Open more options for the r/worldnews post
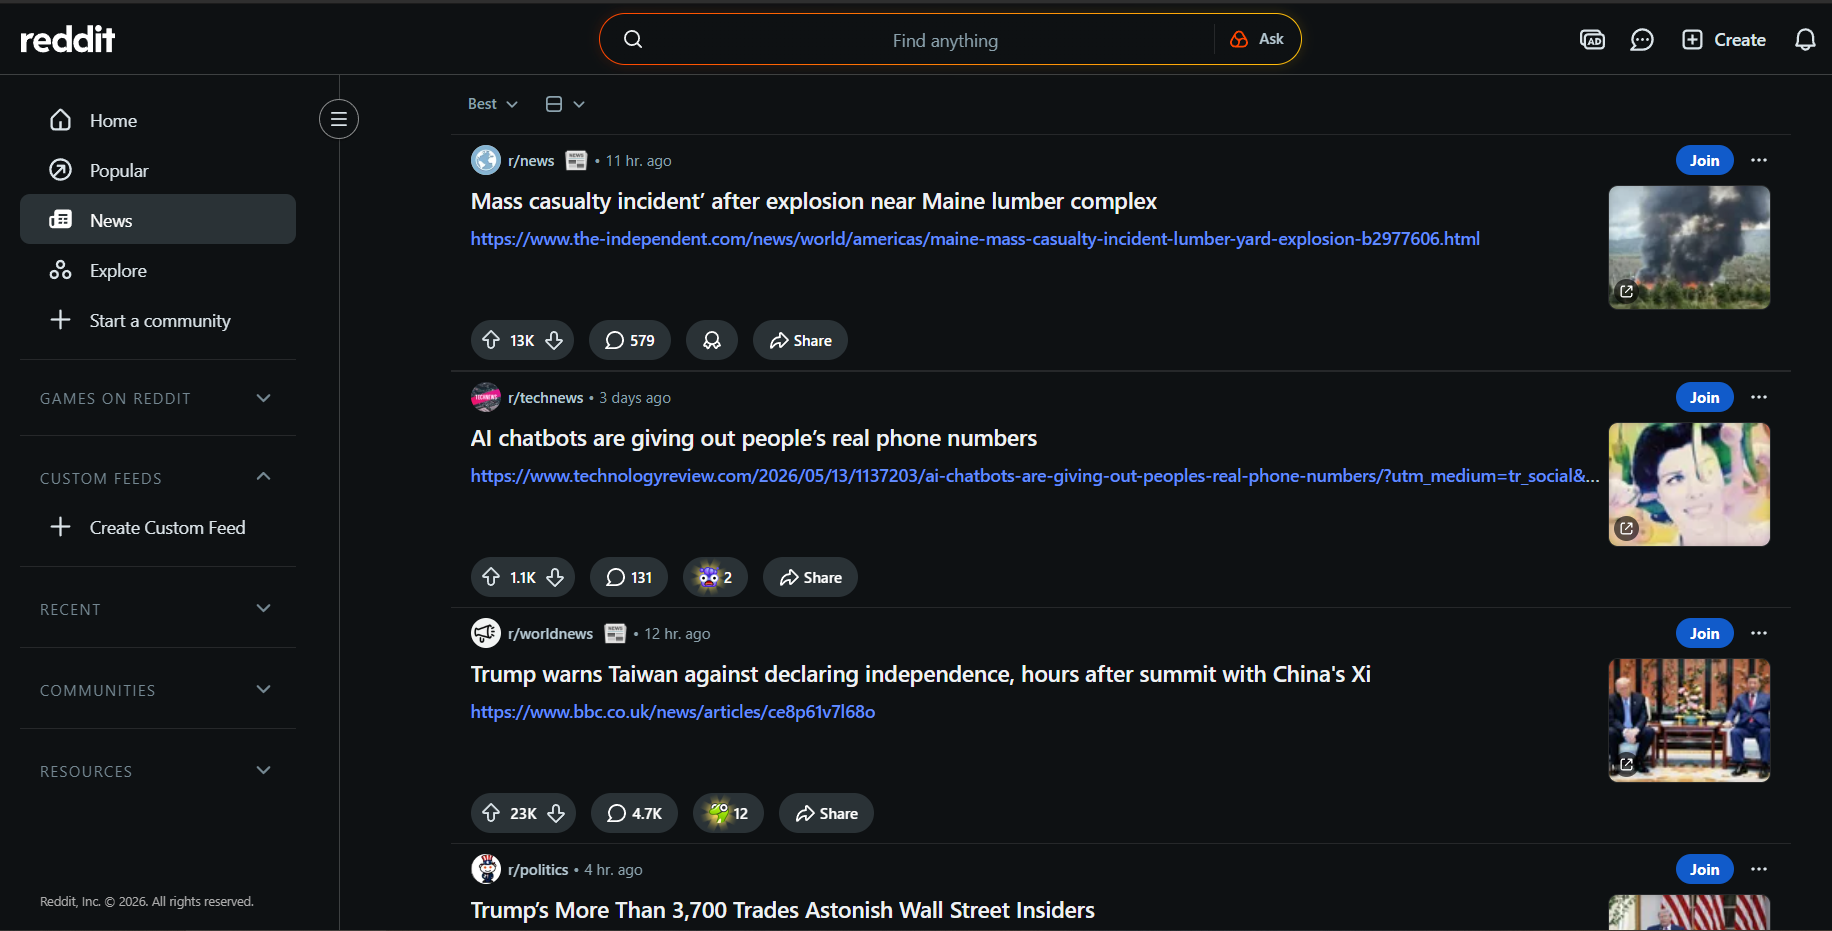 point(1759,633)
